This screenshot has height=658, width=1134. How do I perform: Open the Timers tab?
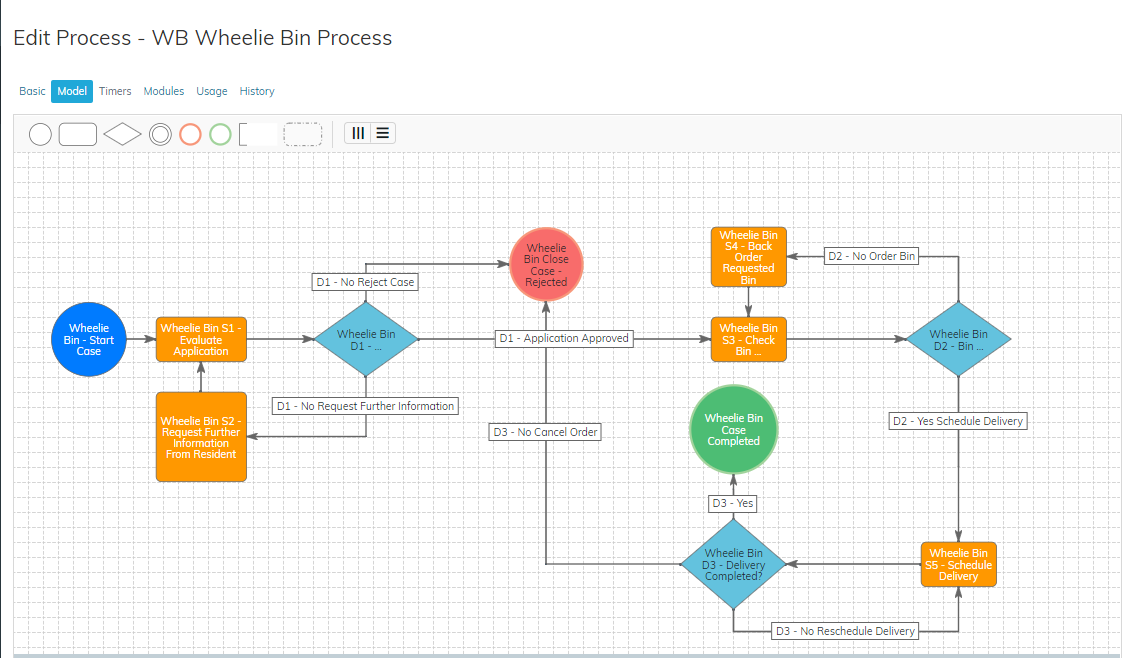(x=115, y=91)
